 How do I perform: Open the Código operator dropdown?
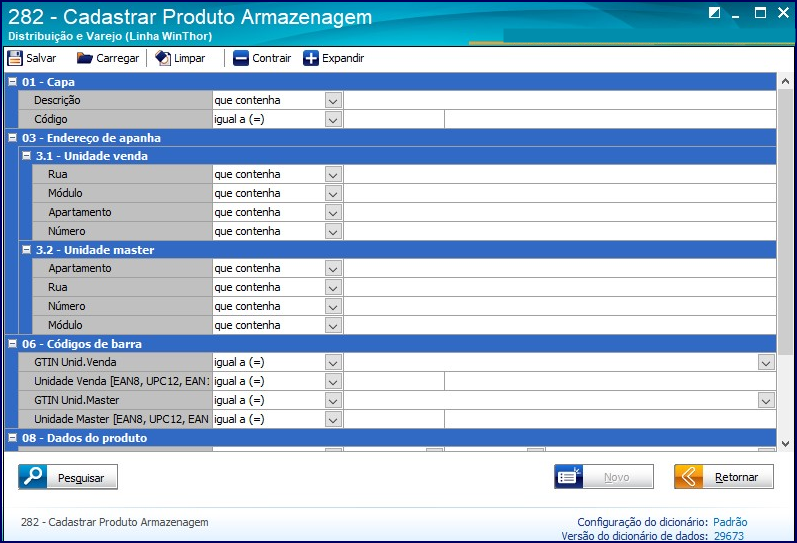[x=333, y=119]
